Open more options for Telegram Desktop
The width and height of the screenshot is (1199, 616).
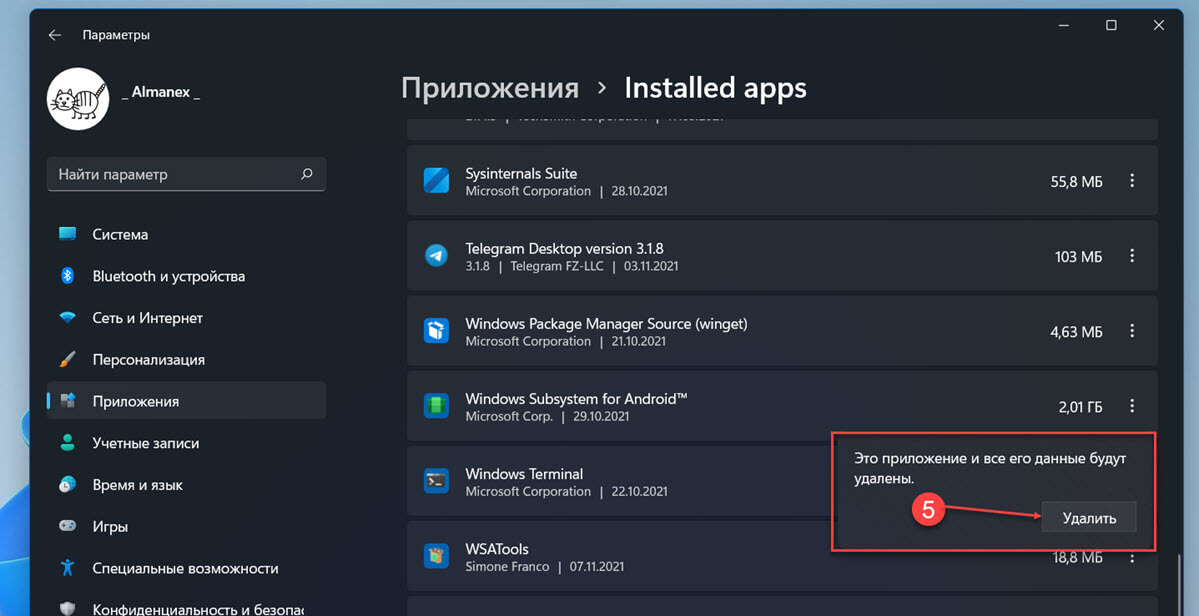(1132, 256)
